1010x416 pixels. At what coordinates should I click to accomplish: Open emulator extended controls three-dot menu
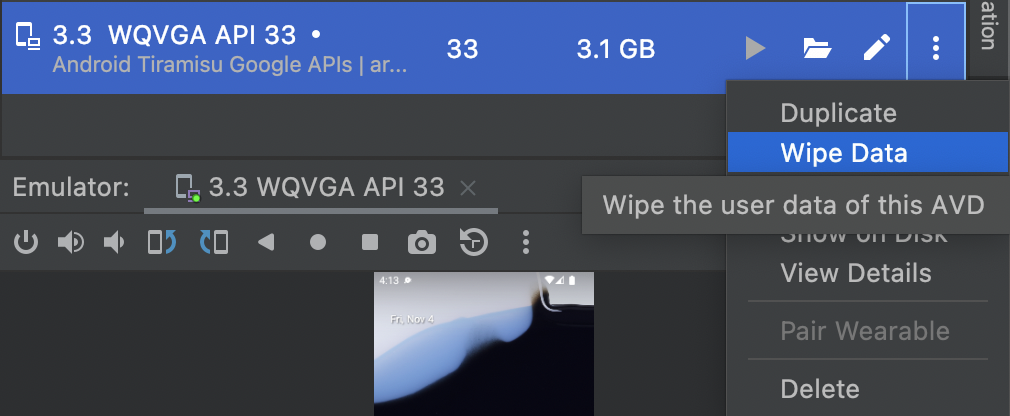(x=526, y=242)
